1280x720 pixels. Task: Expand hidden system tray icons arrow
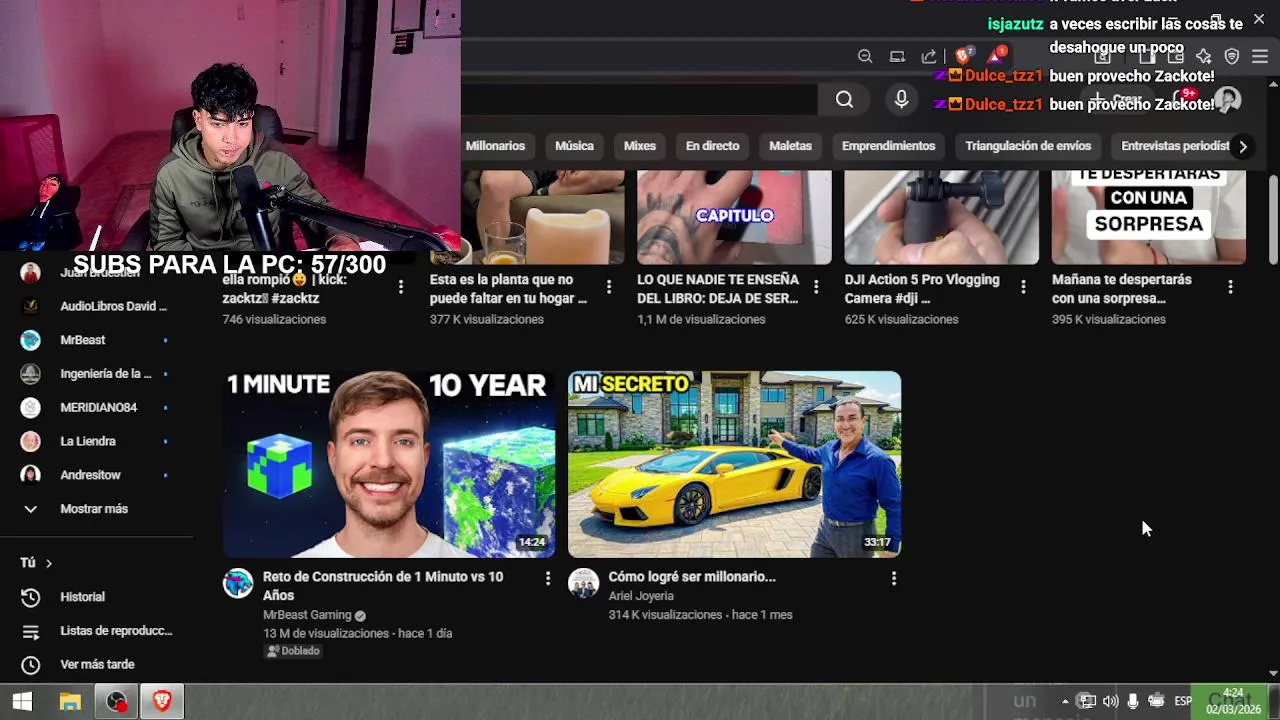(1065, 701)
